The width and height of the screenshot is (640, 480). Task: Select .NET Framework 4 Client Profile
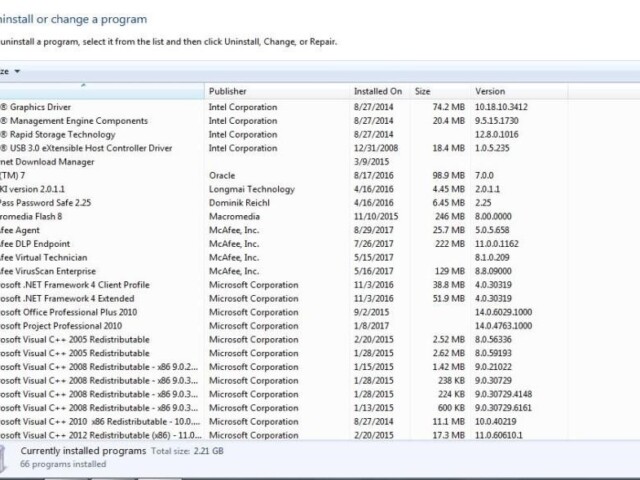coord(75,285)
